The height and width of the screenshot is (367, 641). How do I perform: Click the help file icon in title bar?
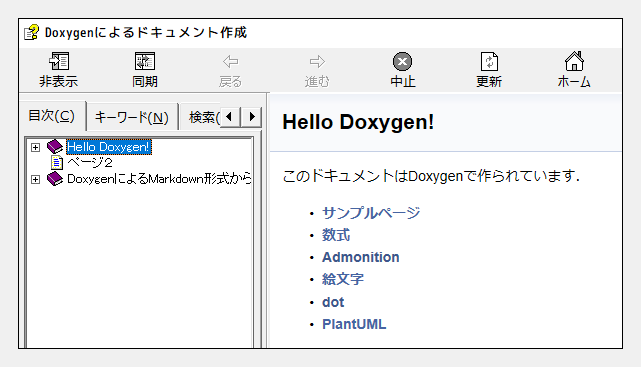[x=31, y=32]
